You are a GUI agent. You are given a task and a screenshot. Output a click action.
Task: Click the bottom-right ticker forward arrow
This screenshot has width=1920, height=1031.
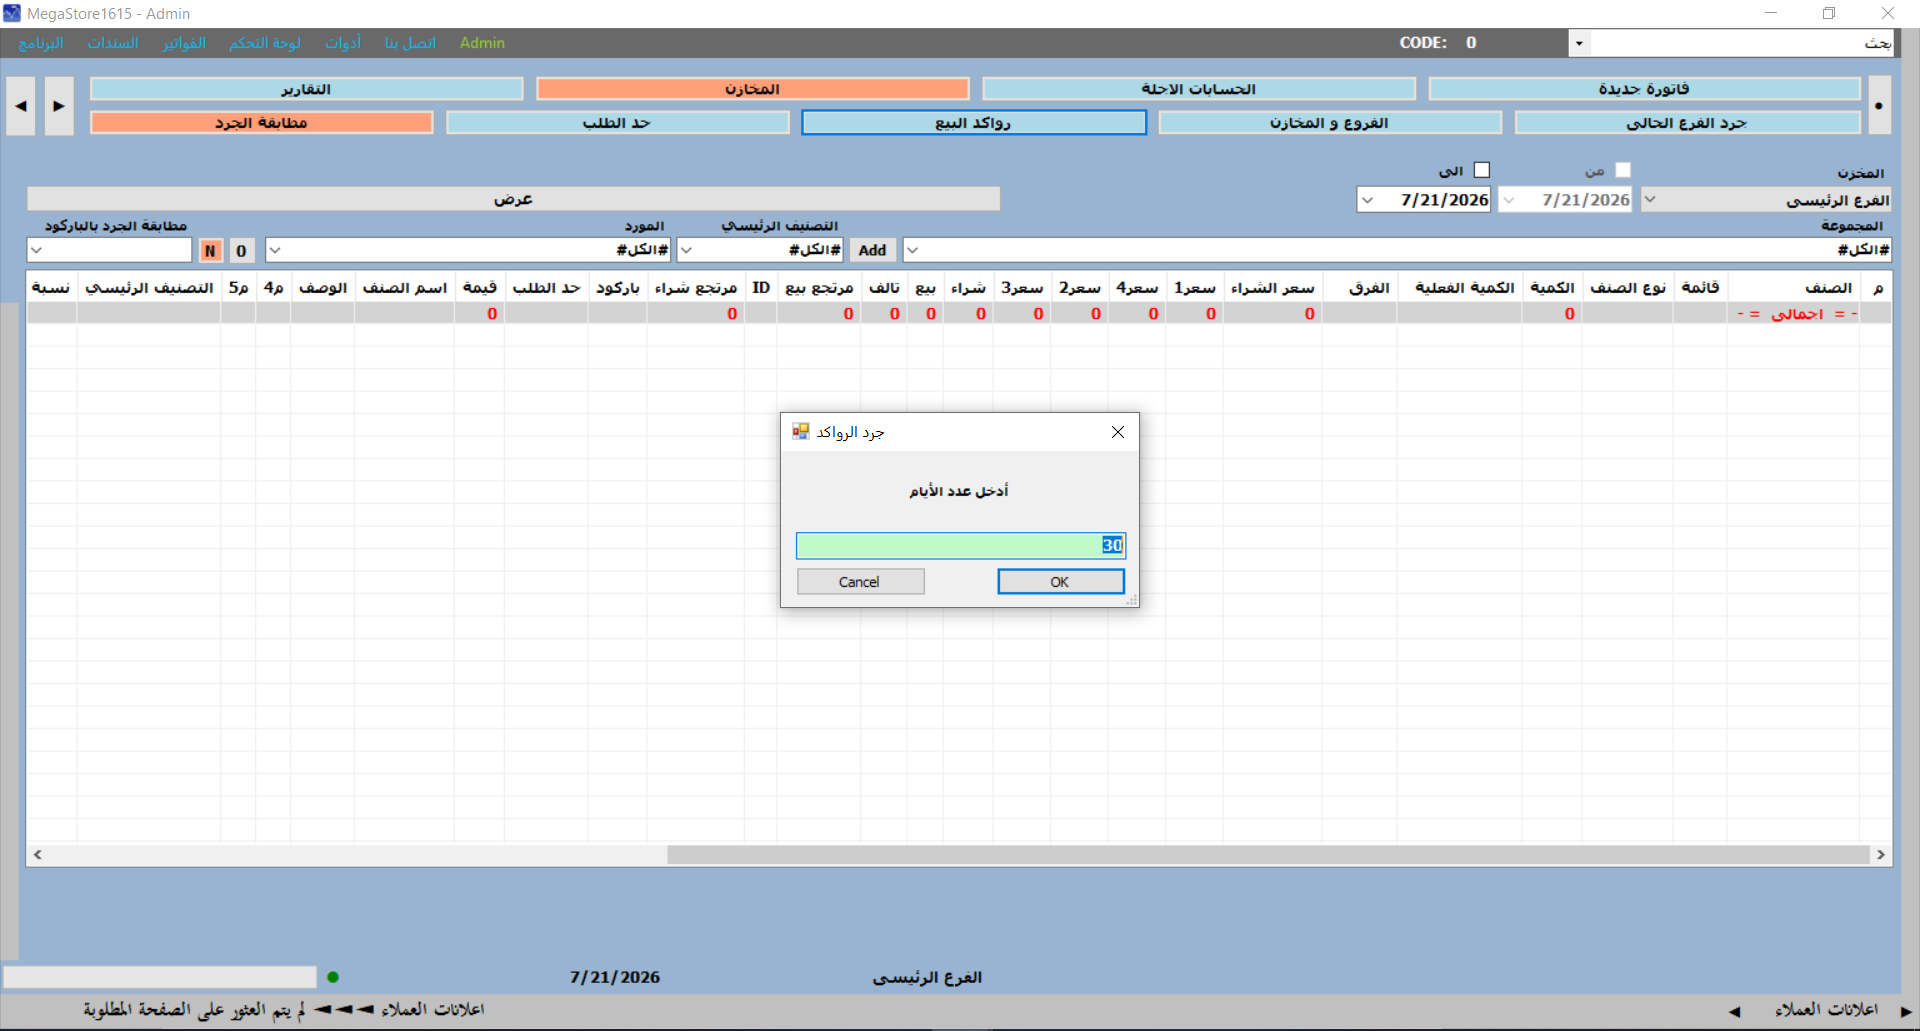pos(1906,1011)
